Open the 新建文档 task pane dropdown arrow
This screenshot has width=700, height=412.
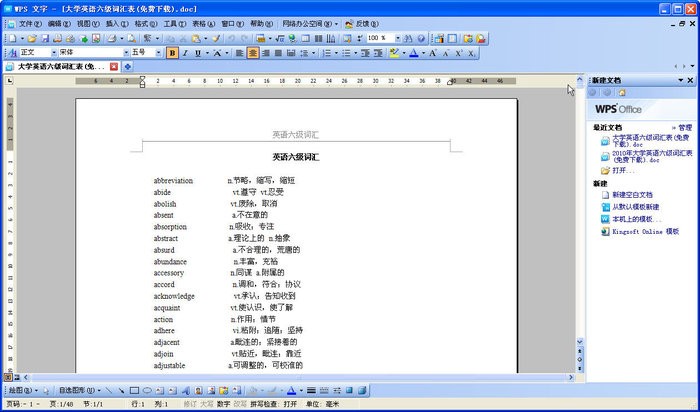[x=681, y=80]
